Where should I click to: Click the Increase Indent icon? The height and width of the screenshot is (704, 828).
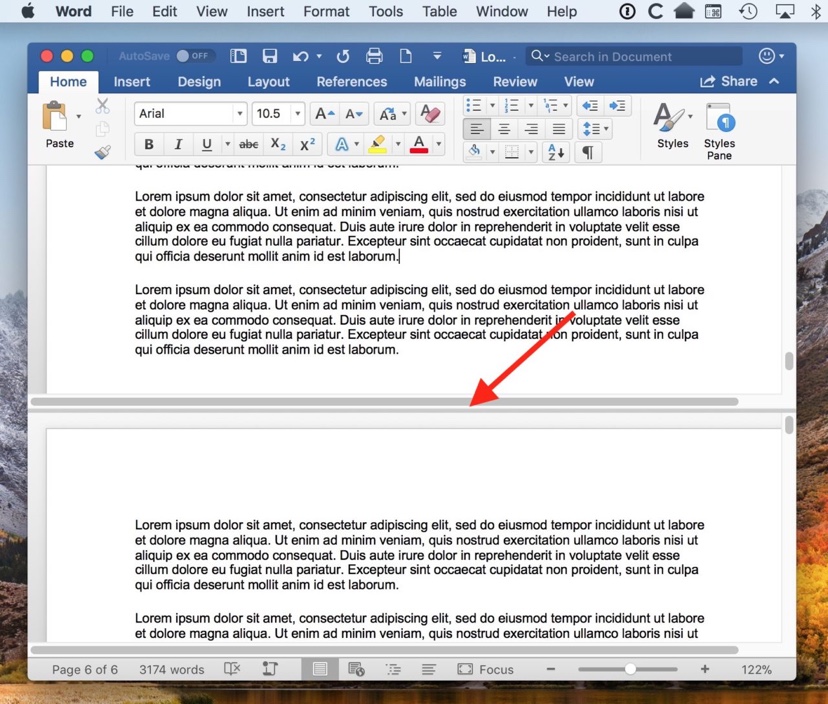(x=617, y=106)
